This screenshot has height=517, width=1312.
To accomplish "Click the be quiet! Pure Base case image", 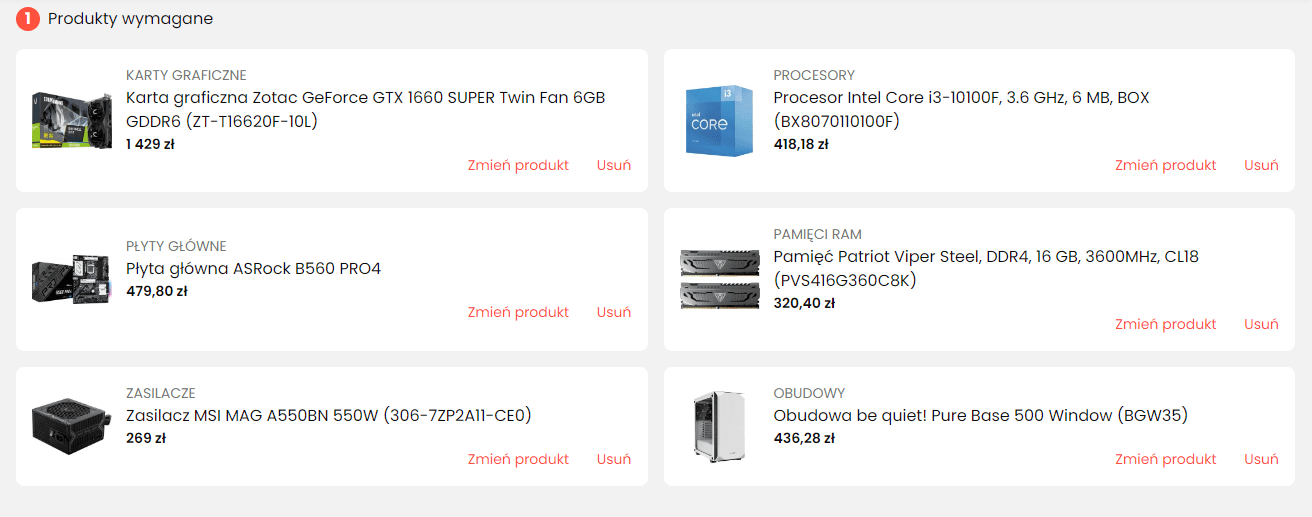I will coord(719,426).
